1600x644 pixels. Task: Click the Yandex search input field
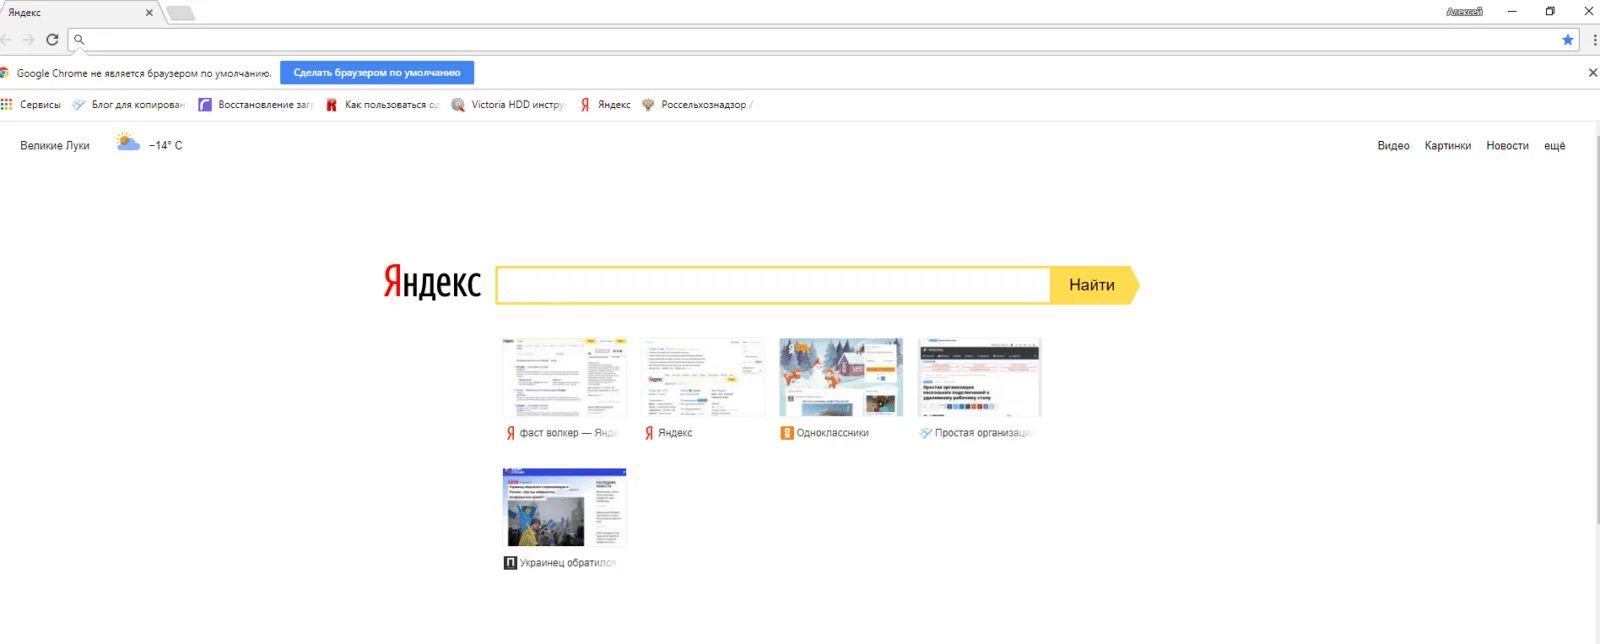click(773, 285)
